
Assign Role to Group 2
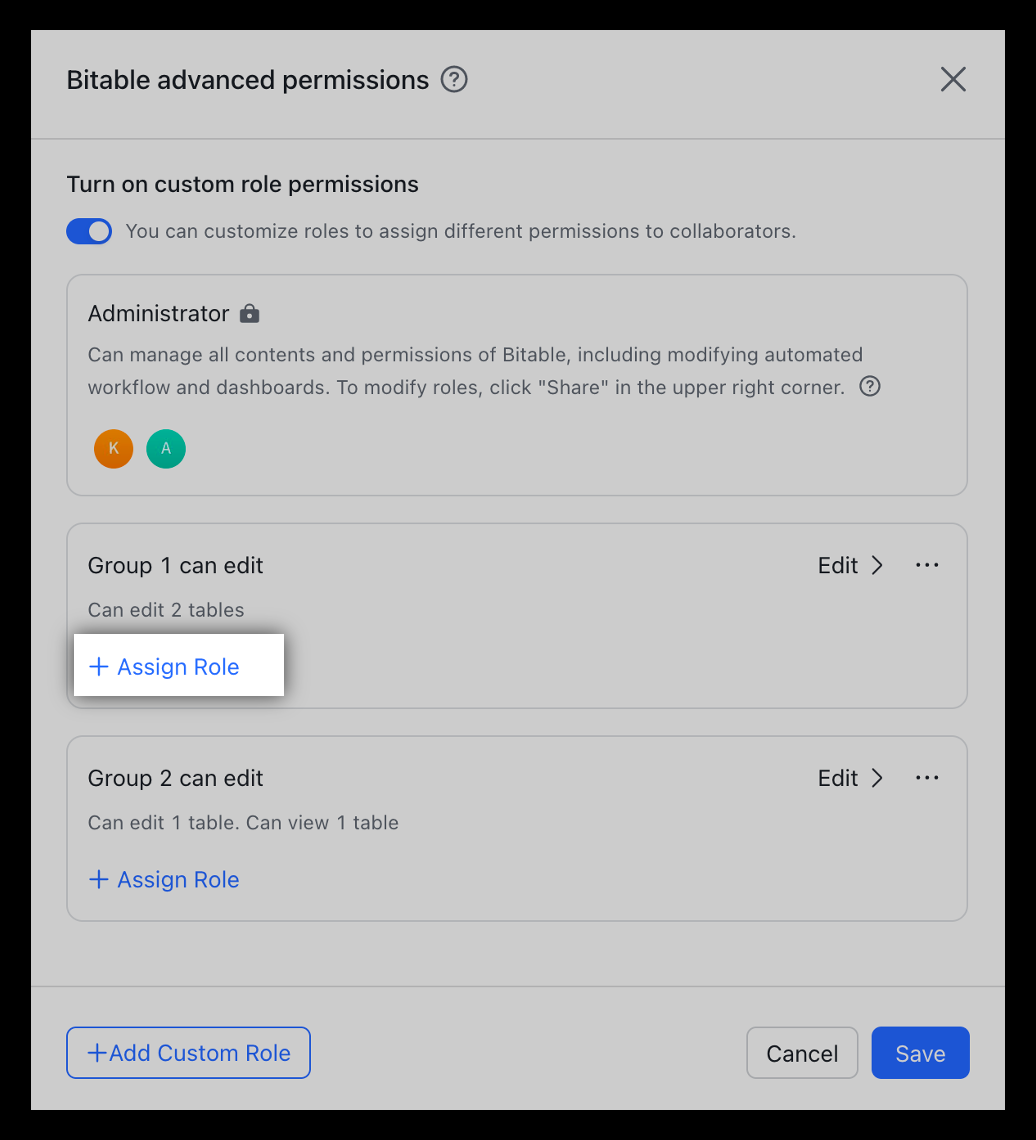tap(165, 880)
